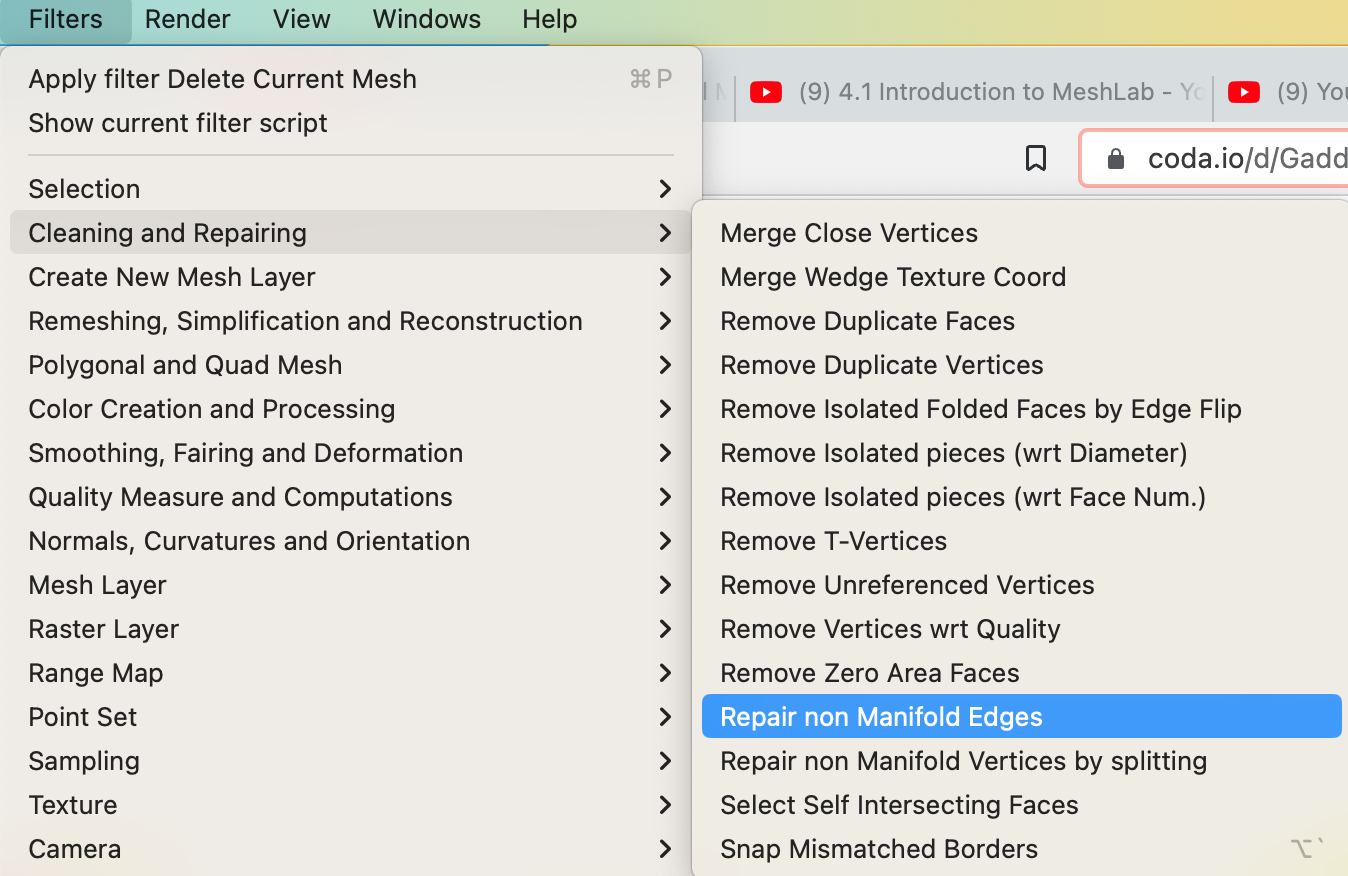Show current filter script
The height and width of the screenshot is (876, 1348).
[x=178, y=123]
